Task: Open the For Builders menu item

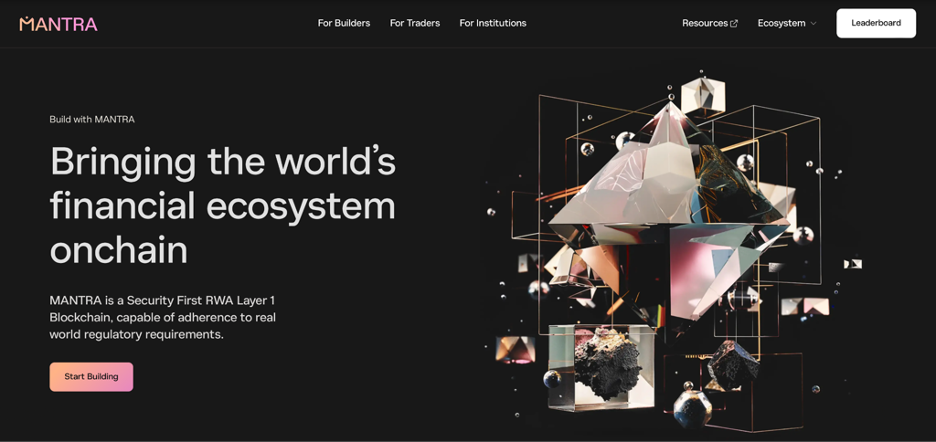Action: pyautogui.click(x=344, y=23)
